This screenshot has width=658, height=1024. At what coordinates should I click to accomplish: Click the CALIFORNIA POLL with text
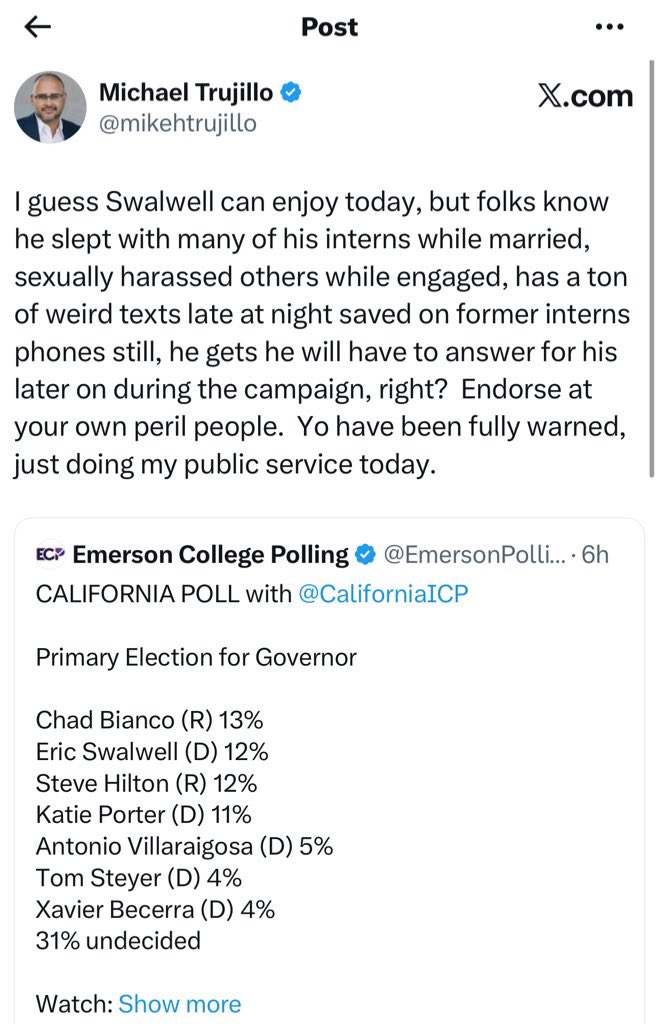point(163,593)
